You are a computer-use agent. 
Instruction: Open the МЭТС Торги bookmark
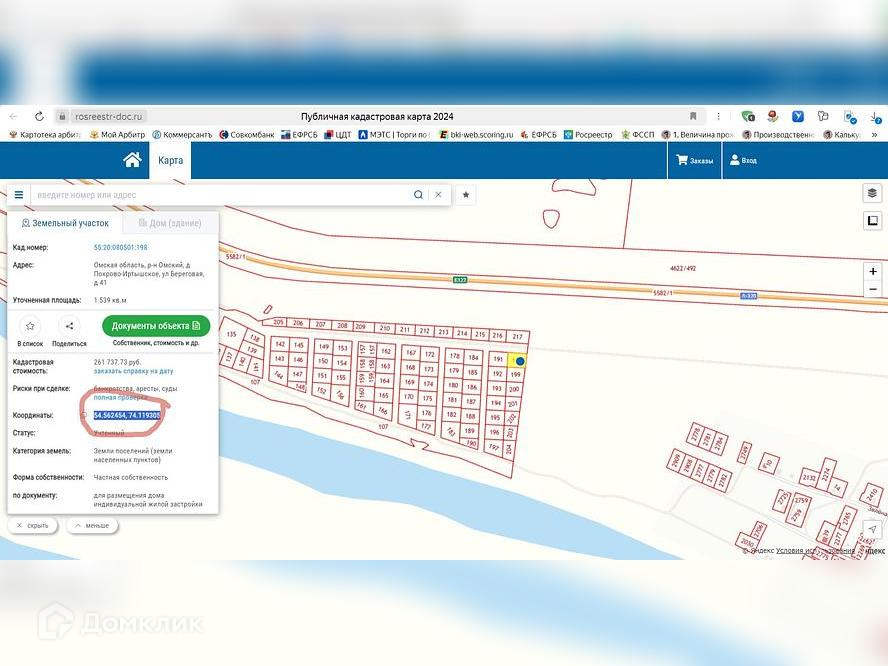394,135
